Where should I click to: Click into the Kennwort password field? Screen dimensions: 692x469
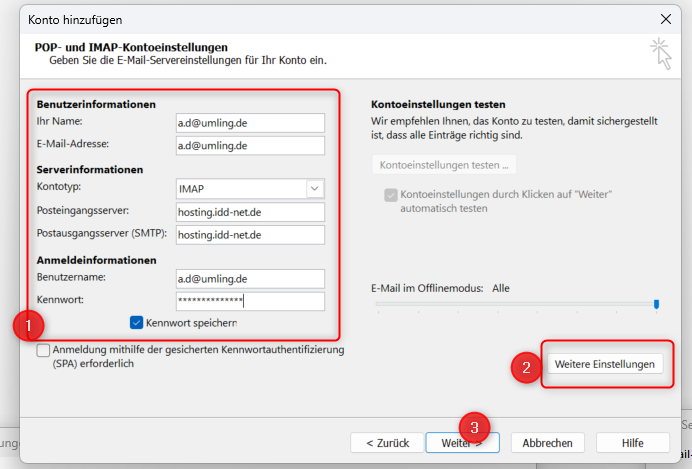point(250,301)
